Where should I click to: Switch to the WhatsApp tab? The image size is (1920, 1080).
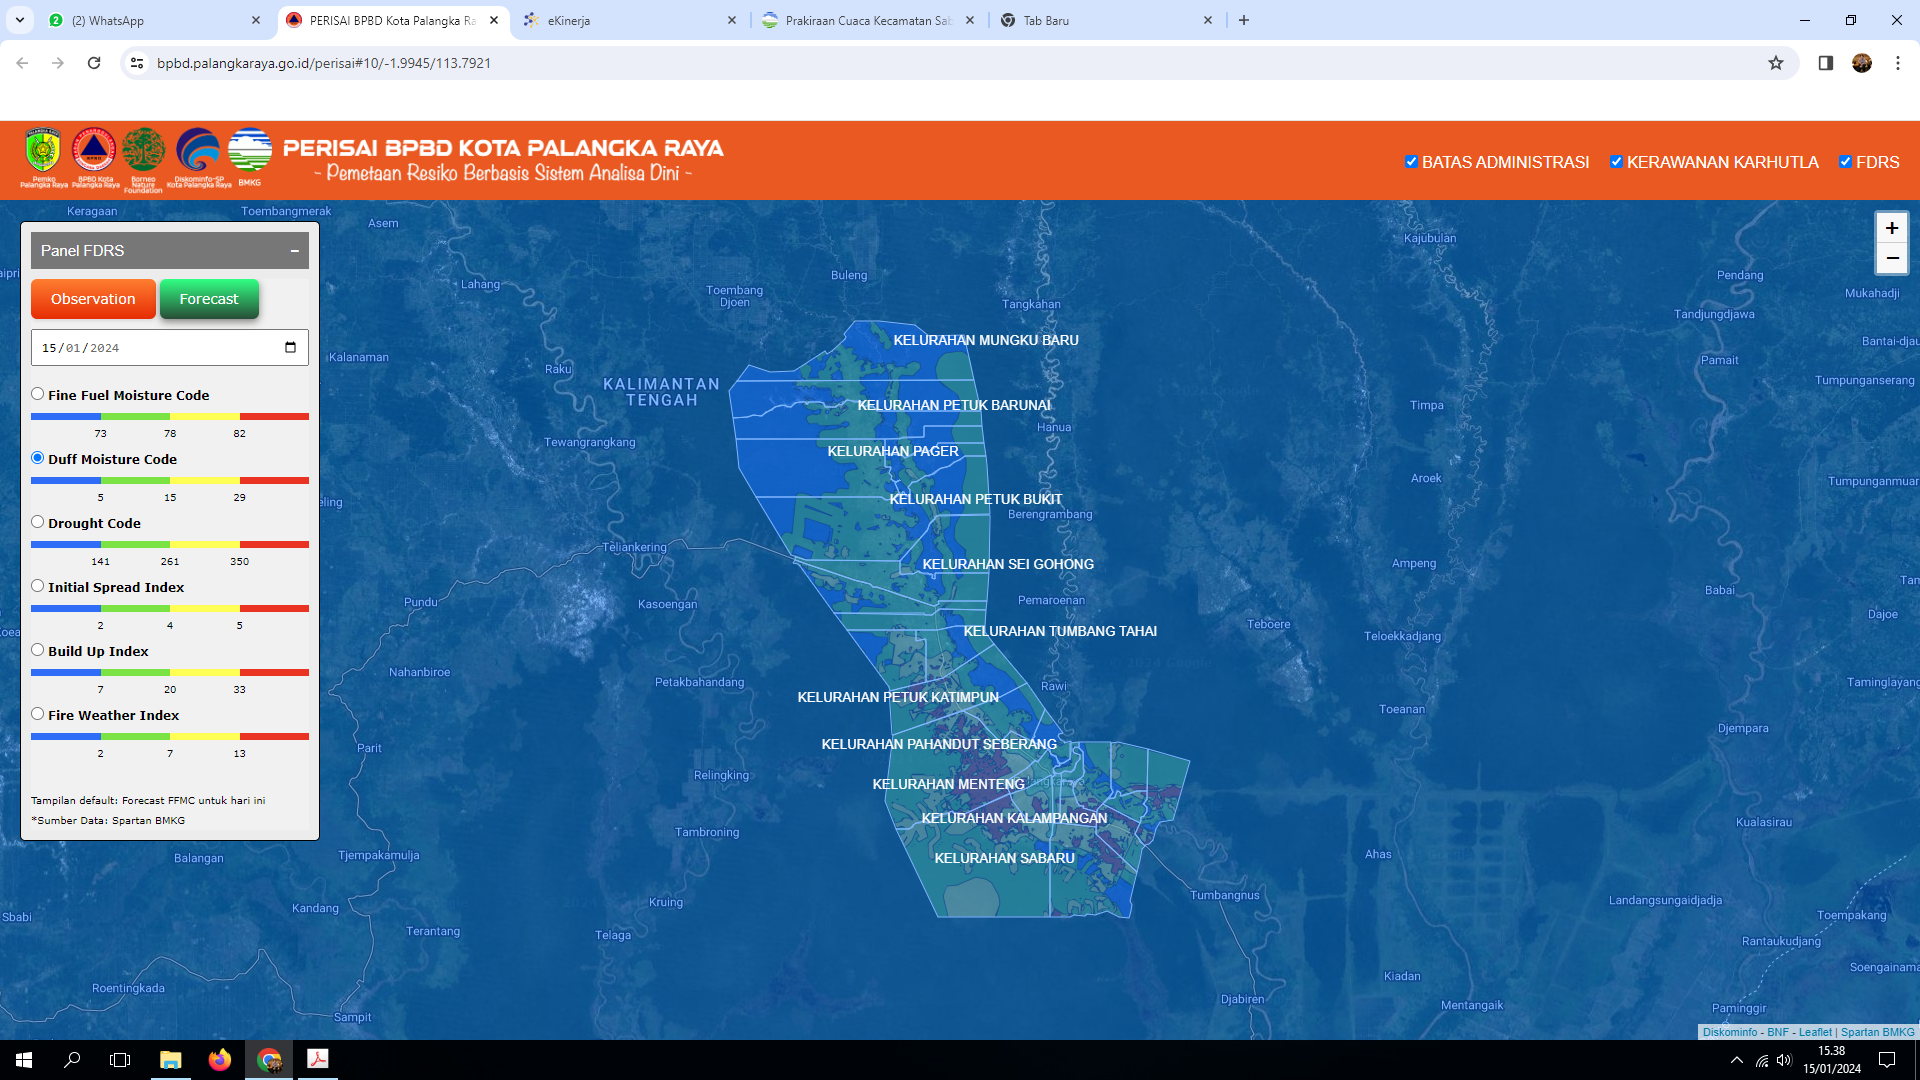pyautogui.click(x=155, y=20)
